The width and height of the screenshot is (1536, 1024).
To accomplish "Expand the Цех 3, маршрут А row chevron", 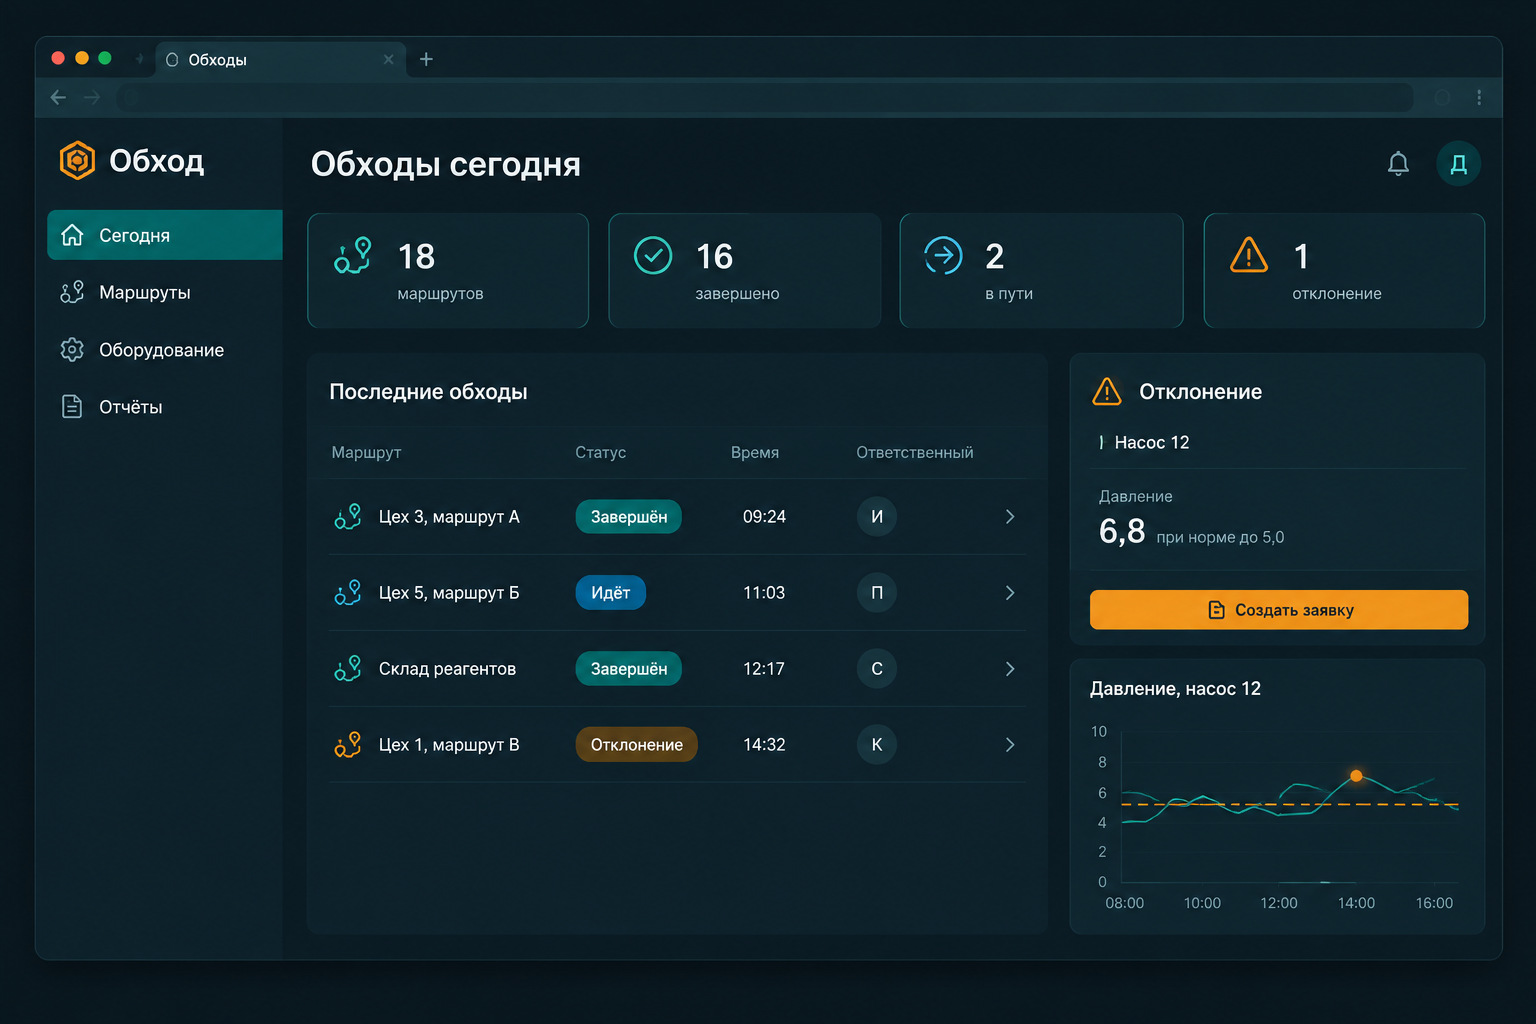I will pyautogui.click(x=1010, y=517).
